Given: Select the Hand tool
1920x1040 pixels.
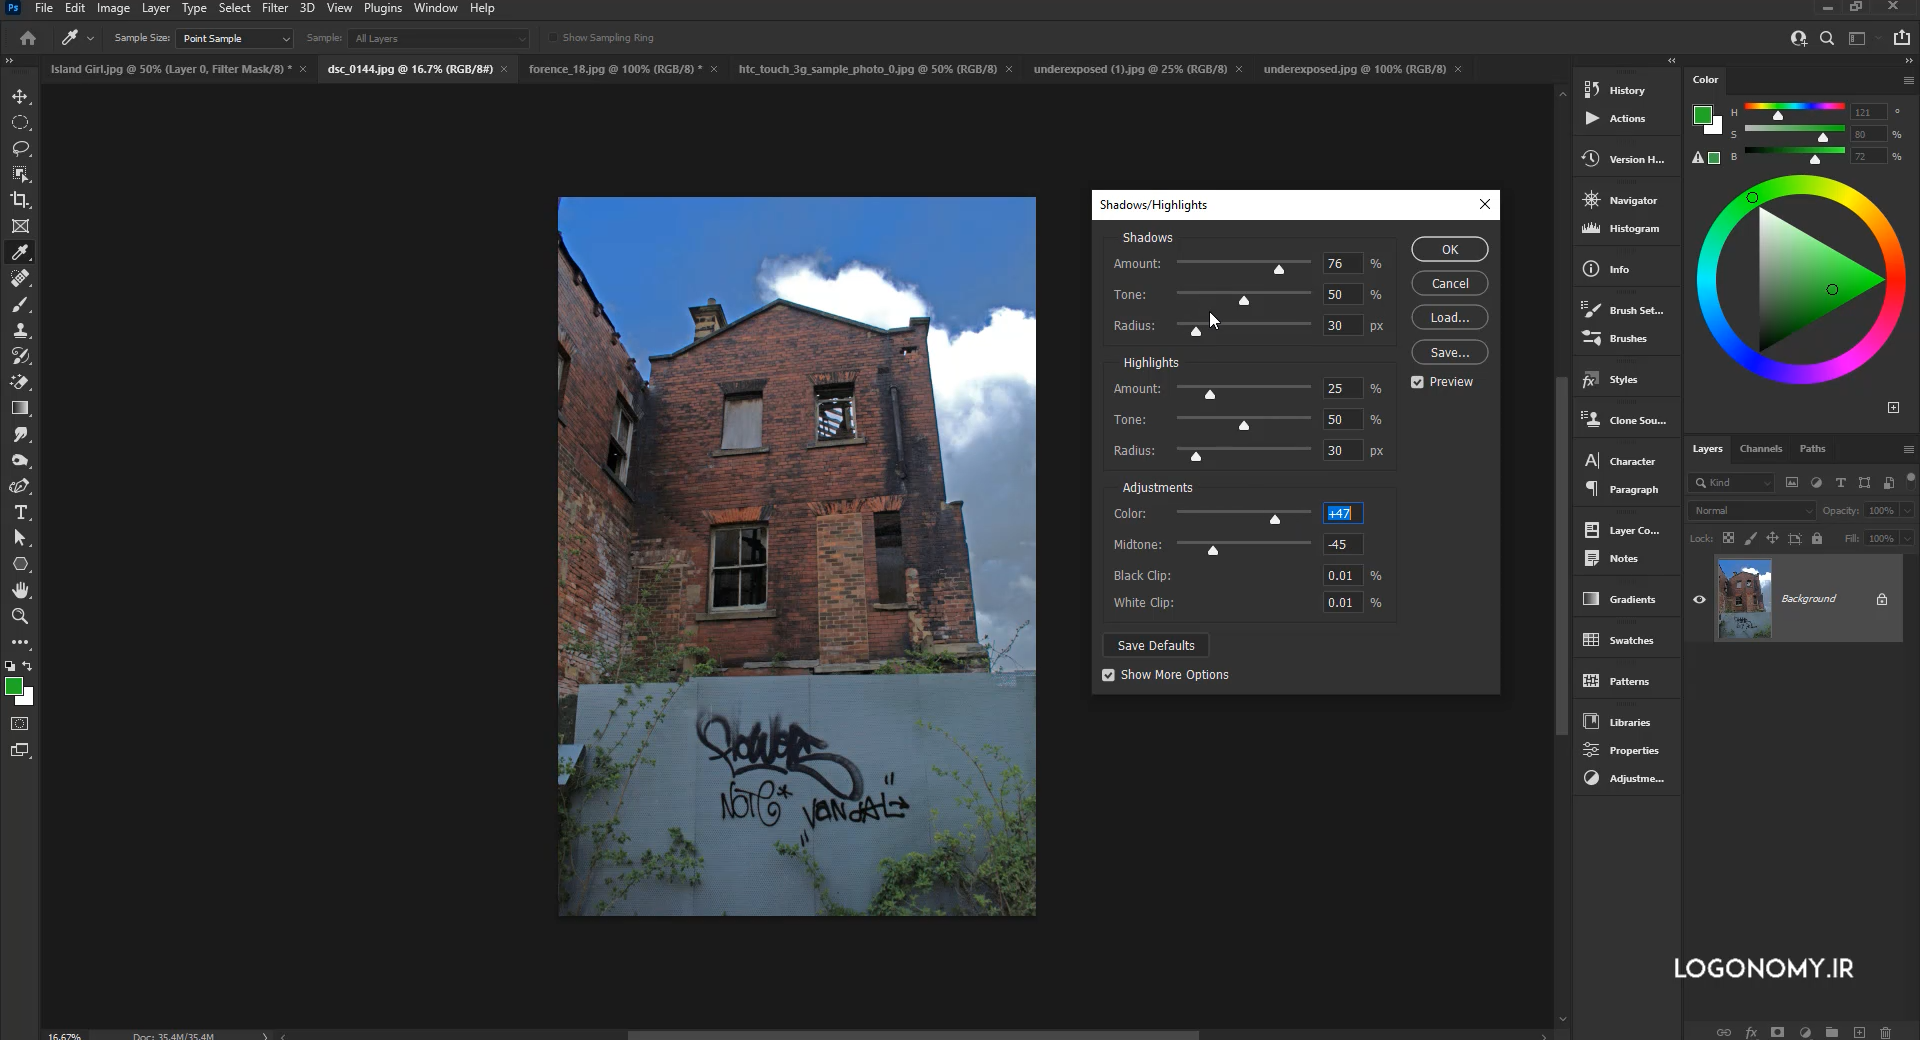Looking at the screenshot, I should point(20,590).
